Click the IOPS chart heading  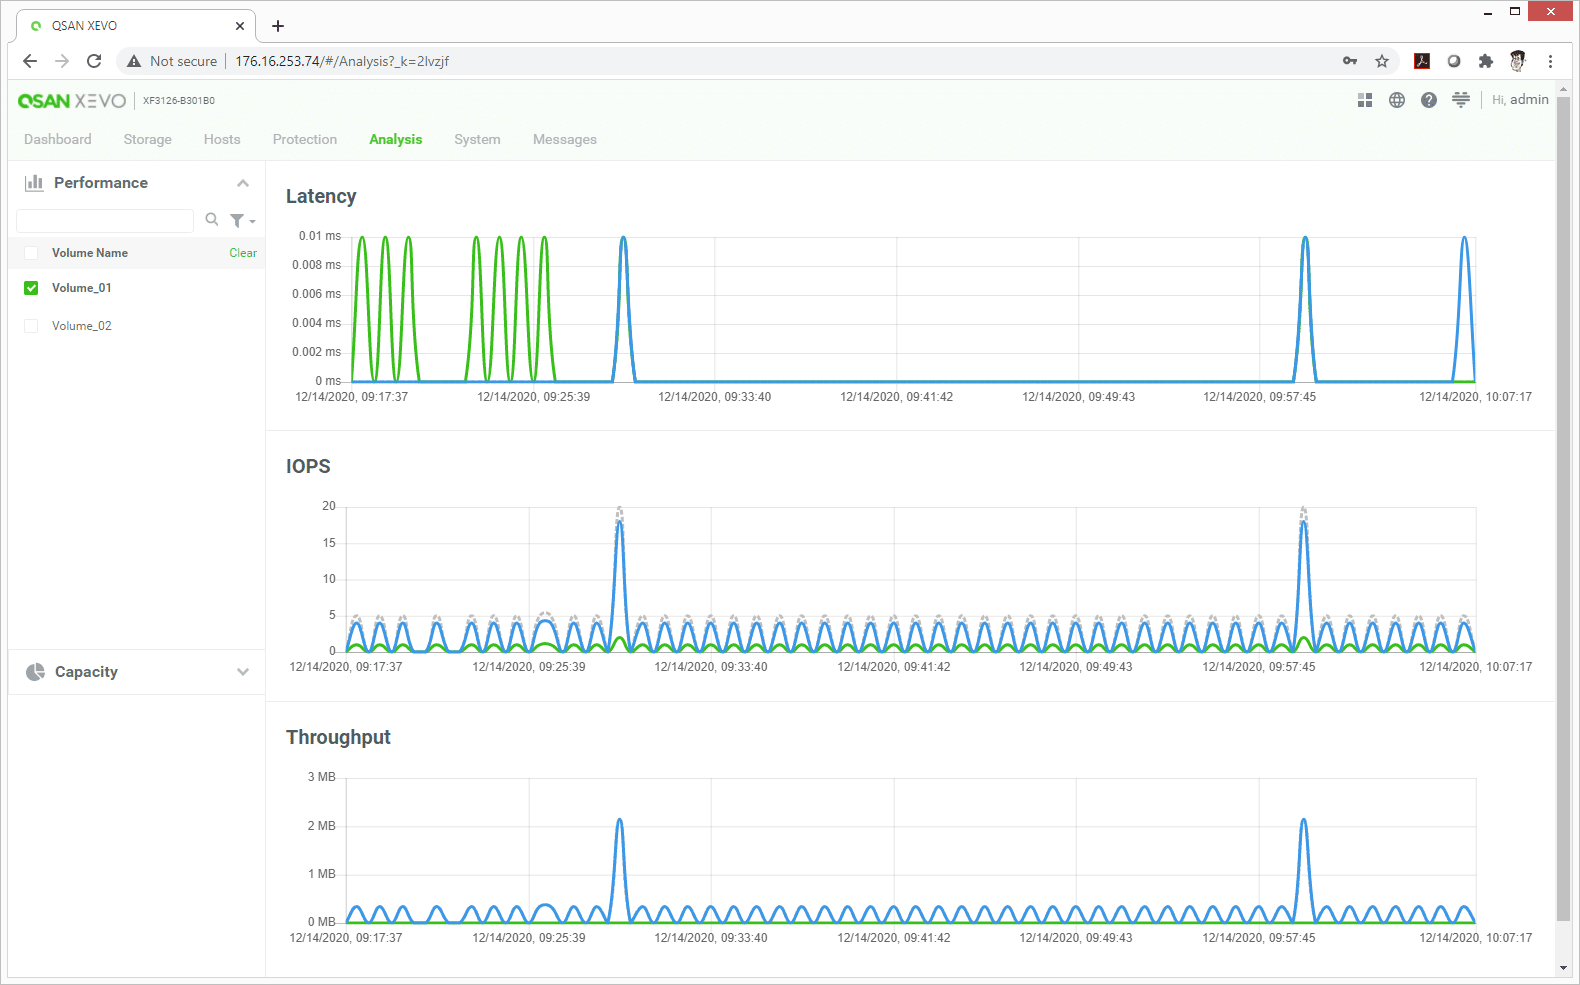[x=308, y=467]
